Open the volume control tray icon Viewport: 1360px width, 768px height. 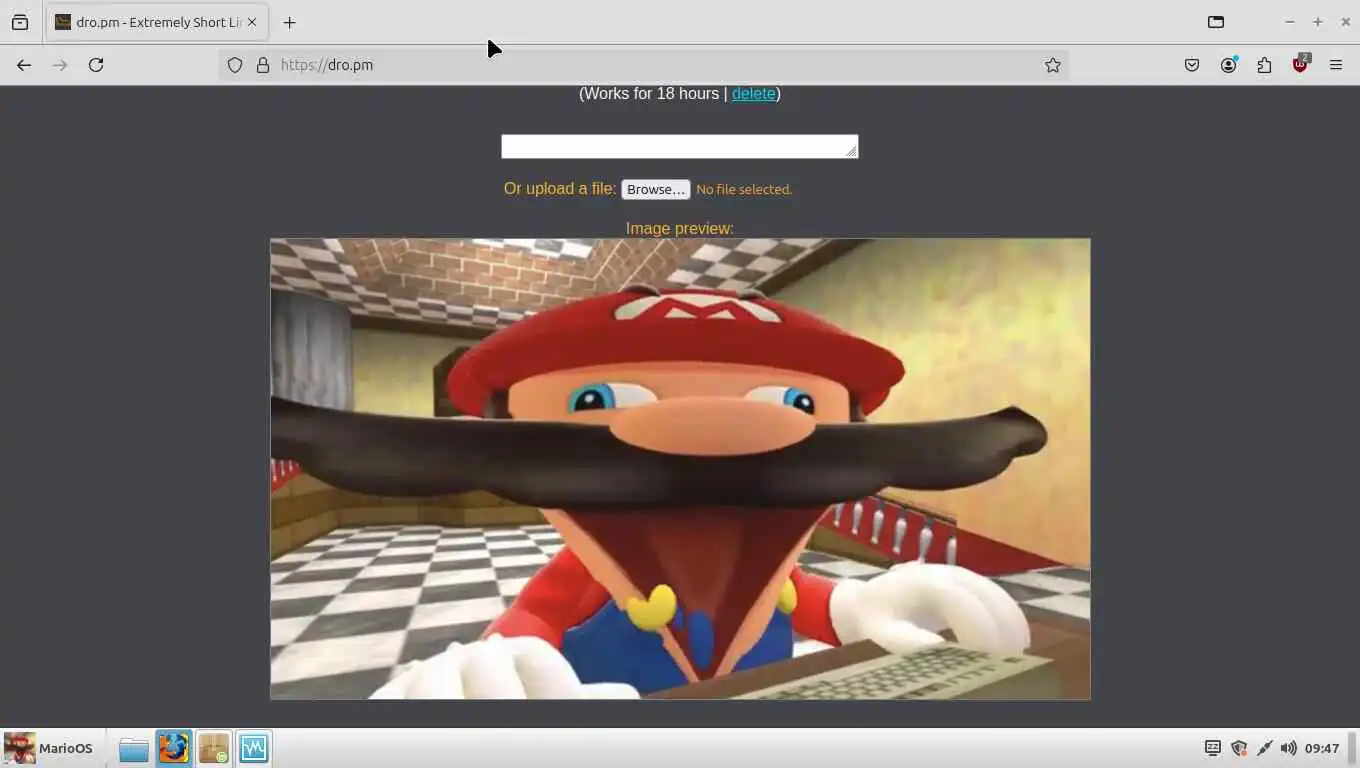1288,748
